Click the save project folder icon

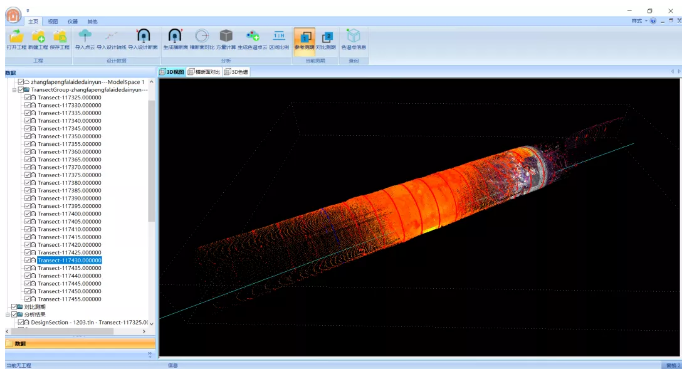pos(60,36)
